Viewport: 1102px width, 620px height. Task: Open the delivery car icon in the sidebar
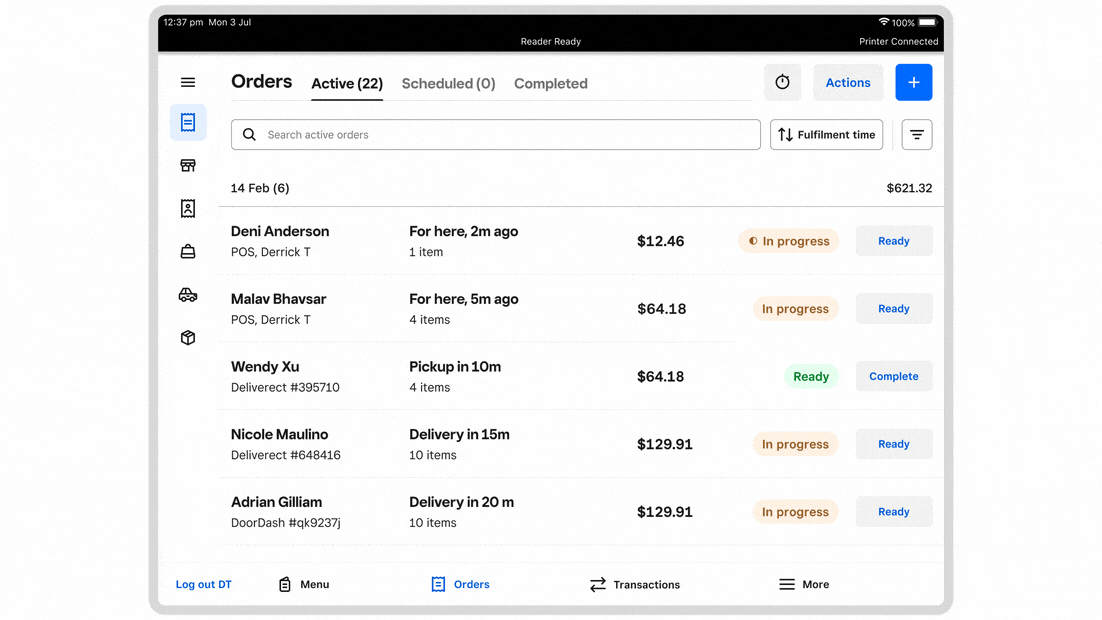pyautogui.click(x=188, y=295)
